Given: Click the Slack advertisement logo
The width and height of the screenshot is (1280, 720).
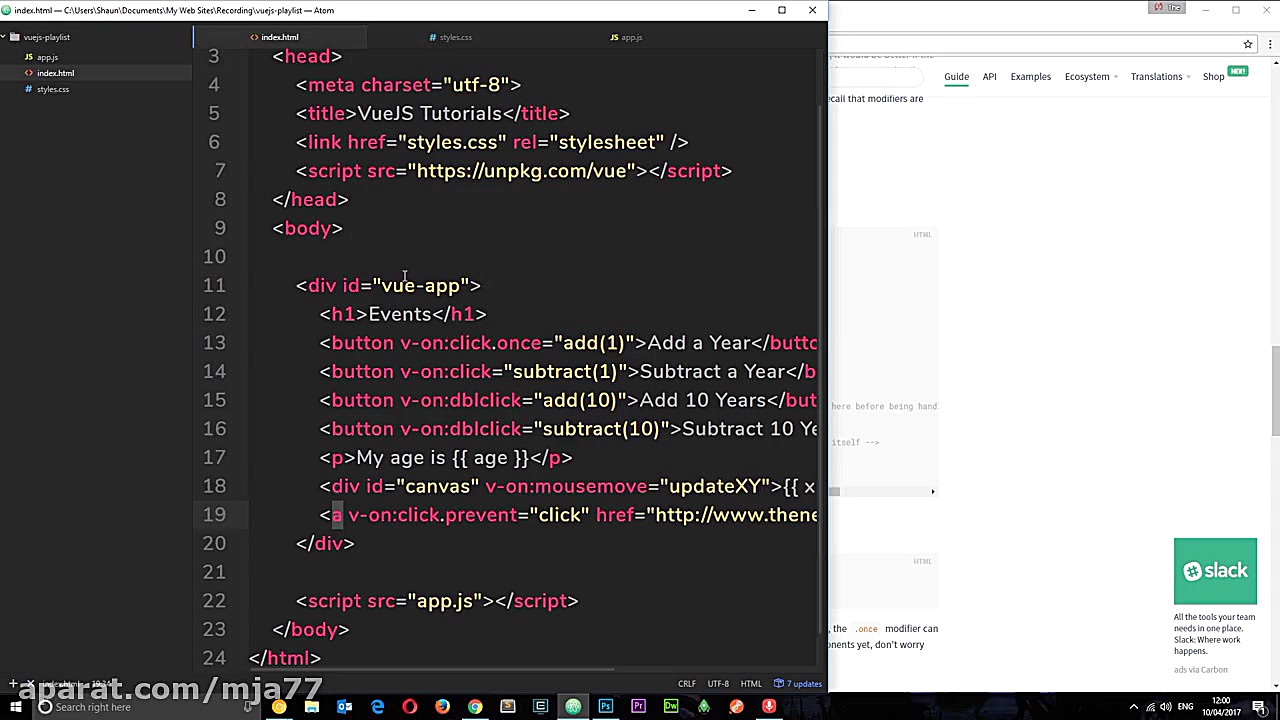Looking at the screenshot, I should tap(1215, 571).
